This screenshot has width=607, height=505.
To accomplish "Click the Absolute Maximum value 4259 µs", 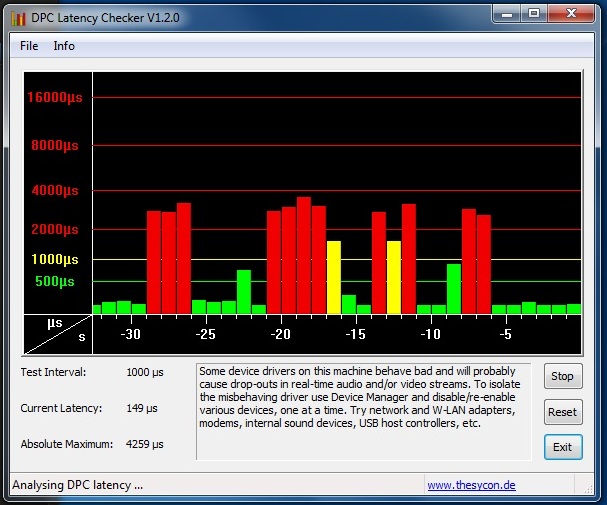I will tap(145, 444).
